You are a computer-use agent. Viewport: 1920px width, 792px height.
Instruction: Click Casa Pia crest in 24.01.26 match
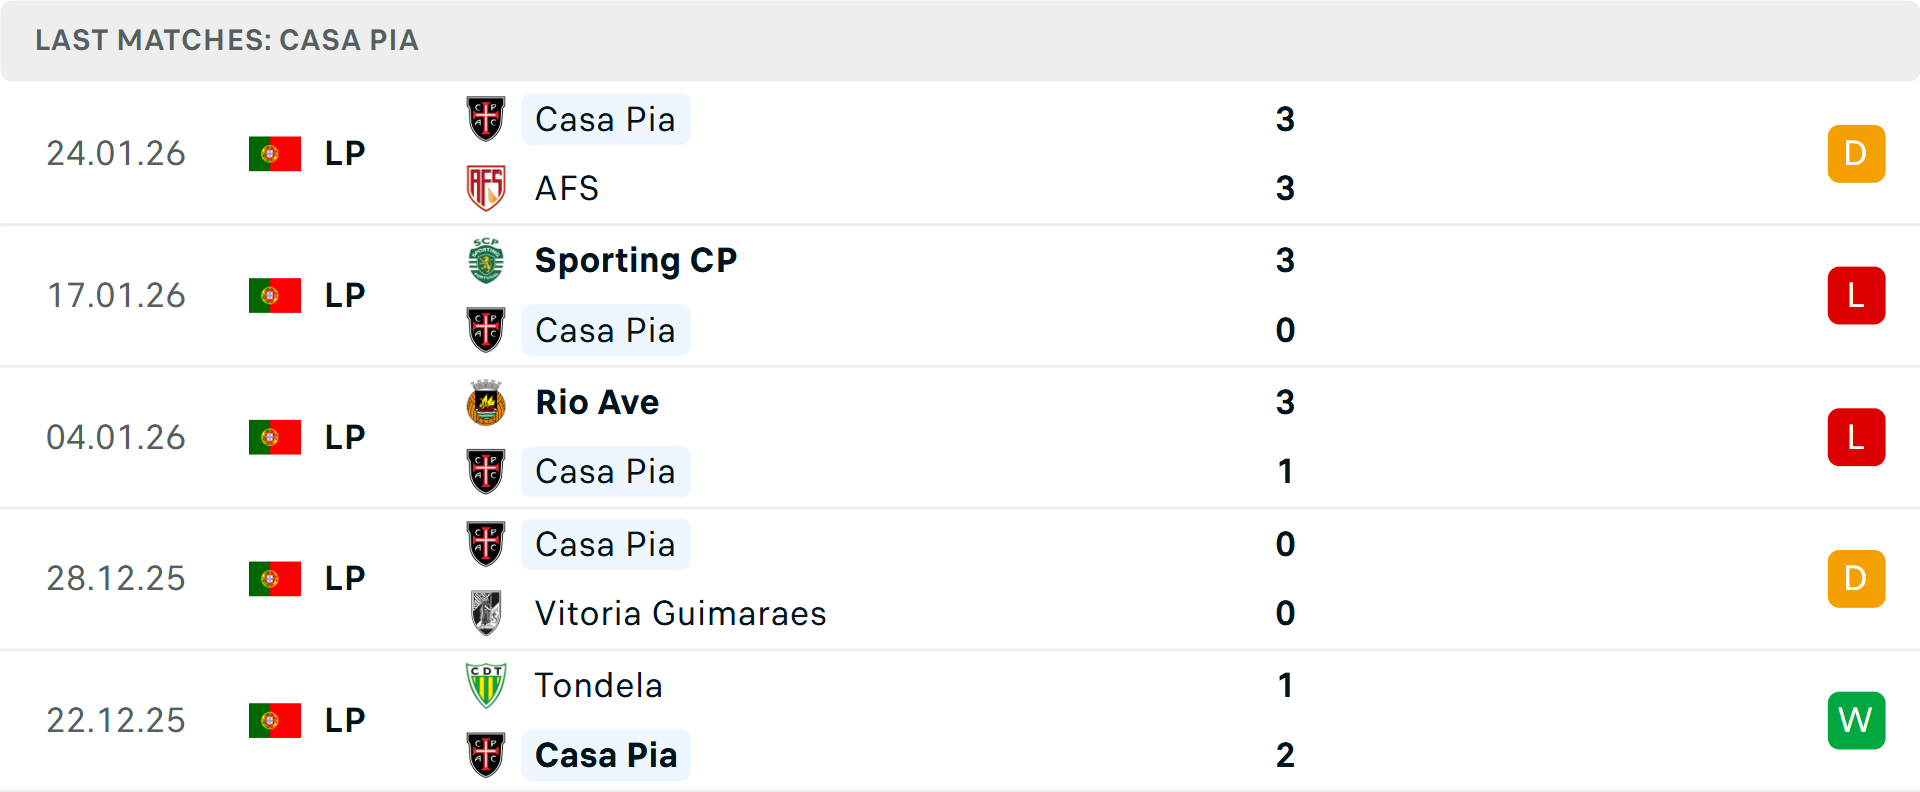486,119
